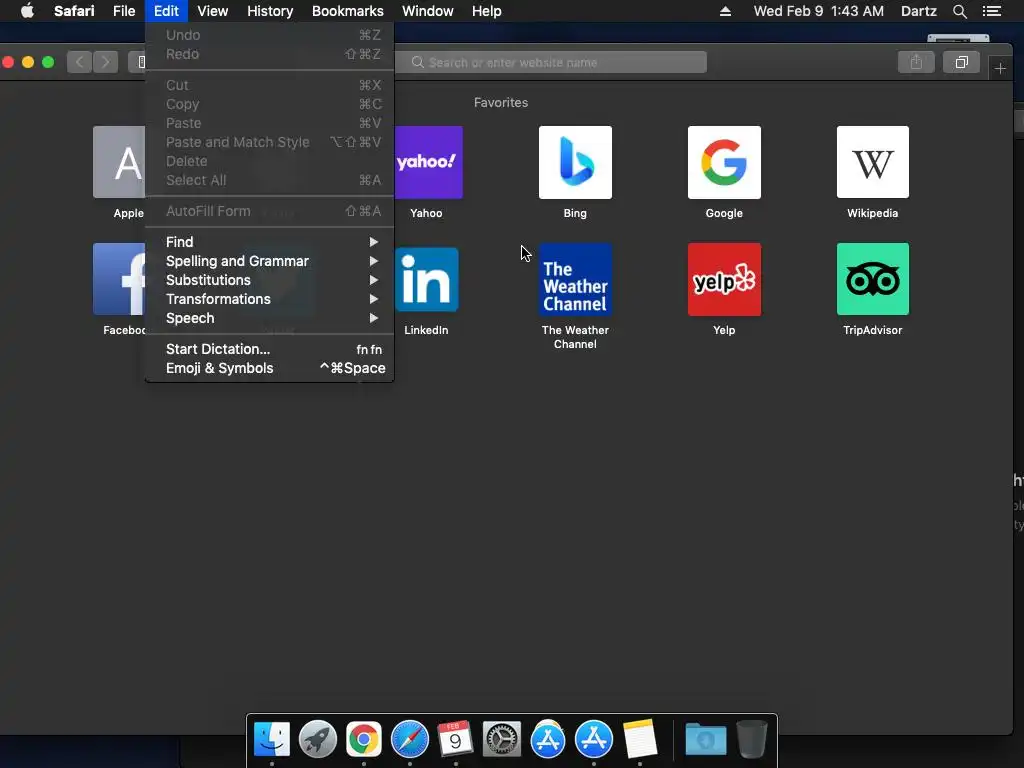Open Finder from the Dock
Image resolution: width=1024 pixels, height=768 pixels.
click(272, 739)
